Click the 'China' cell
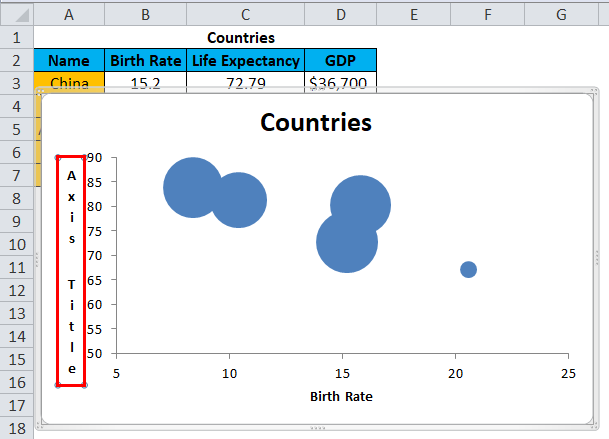Screen dimensions: 609x439 click(69, 82)
